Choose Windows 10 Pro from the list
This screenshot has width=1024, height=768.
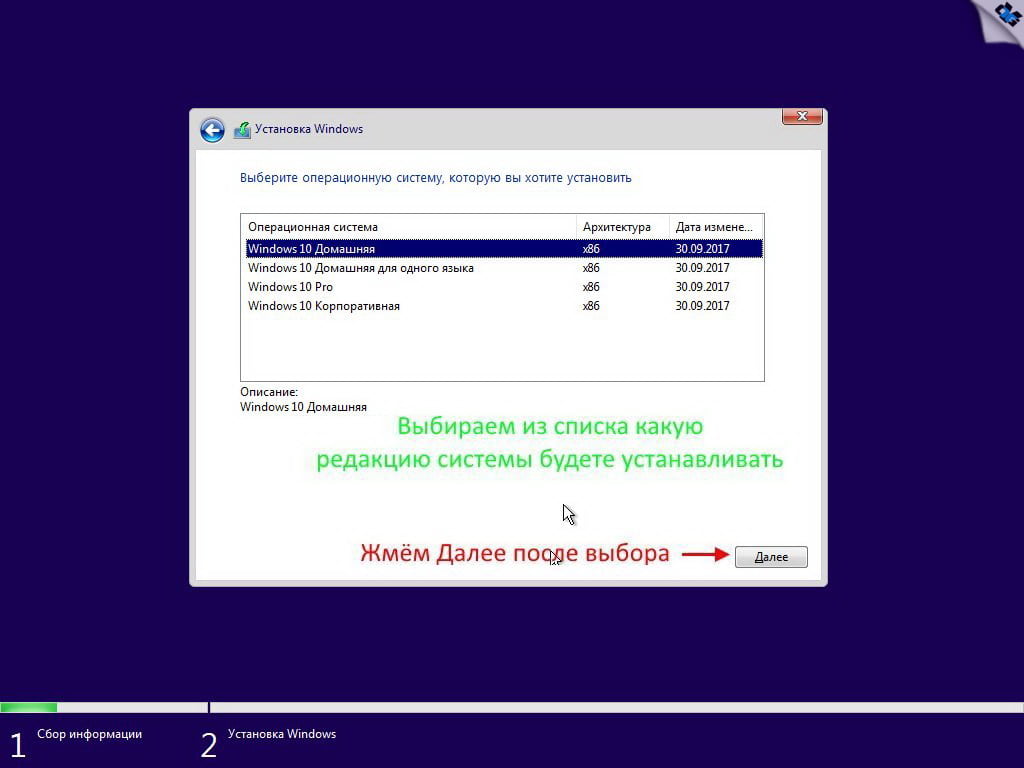tap(290, 287)
